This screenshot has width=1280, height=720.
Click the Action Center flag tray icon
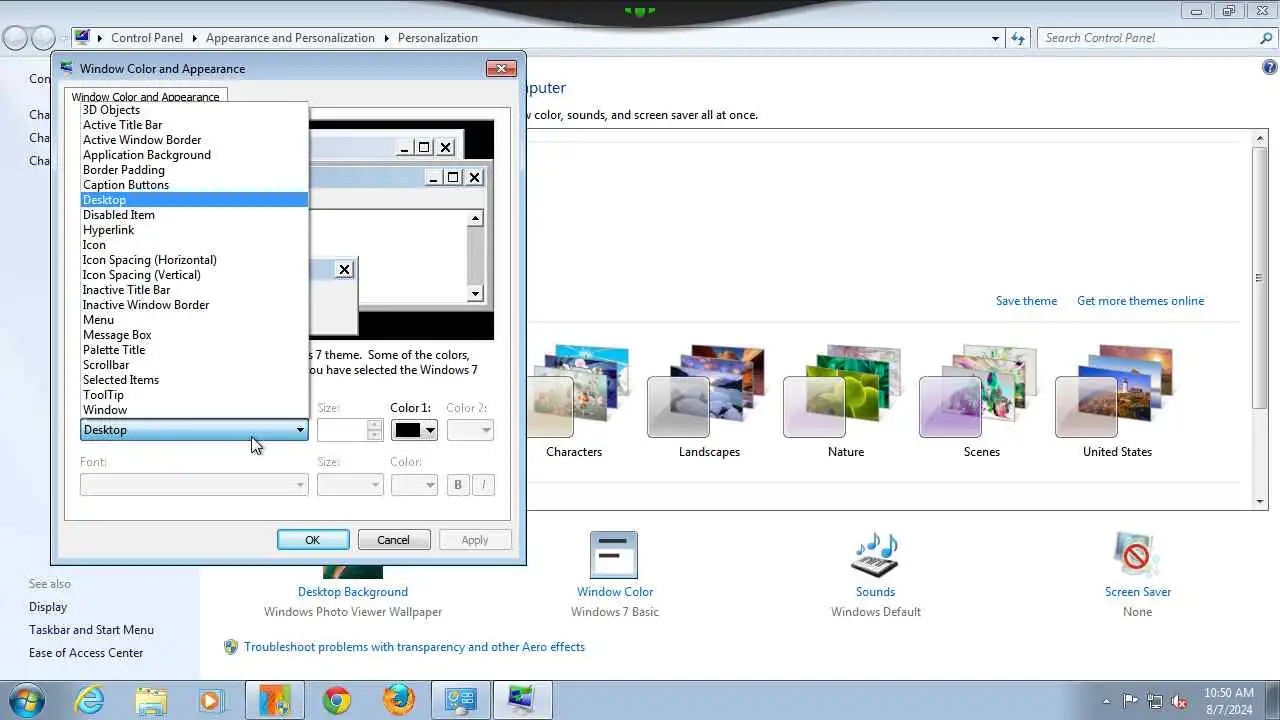pos(1131,701)
